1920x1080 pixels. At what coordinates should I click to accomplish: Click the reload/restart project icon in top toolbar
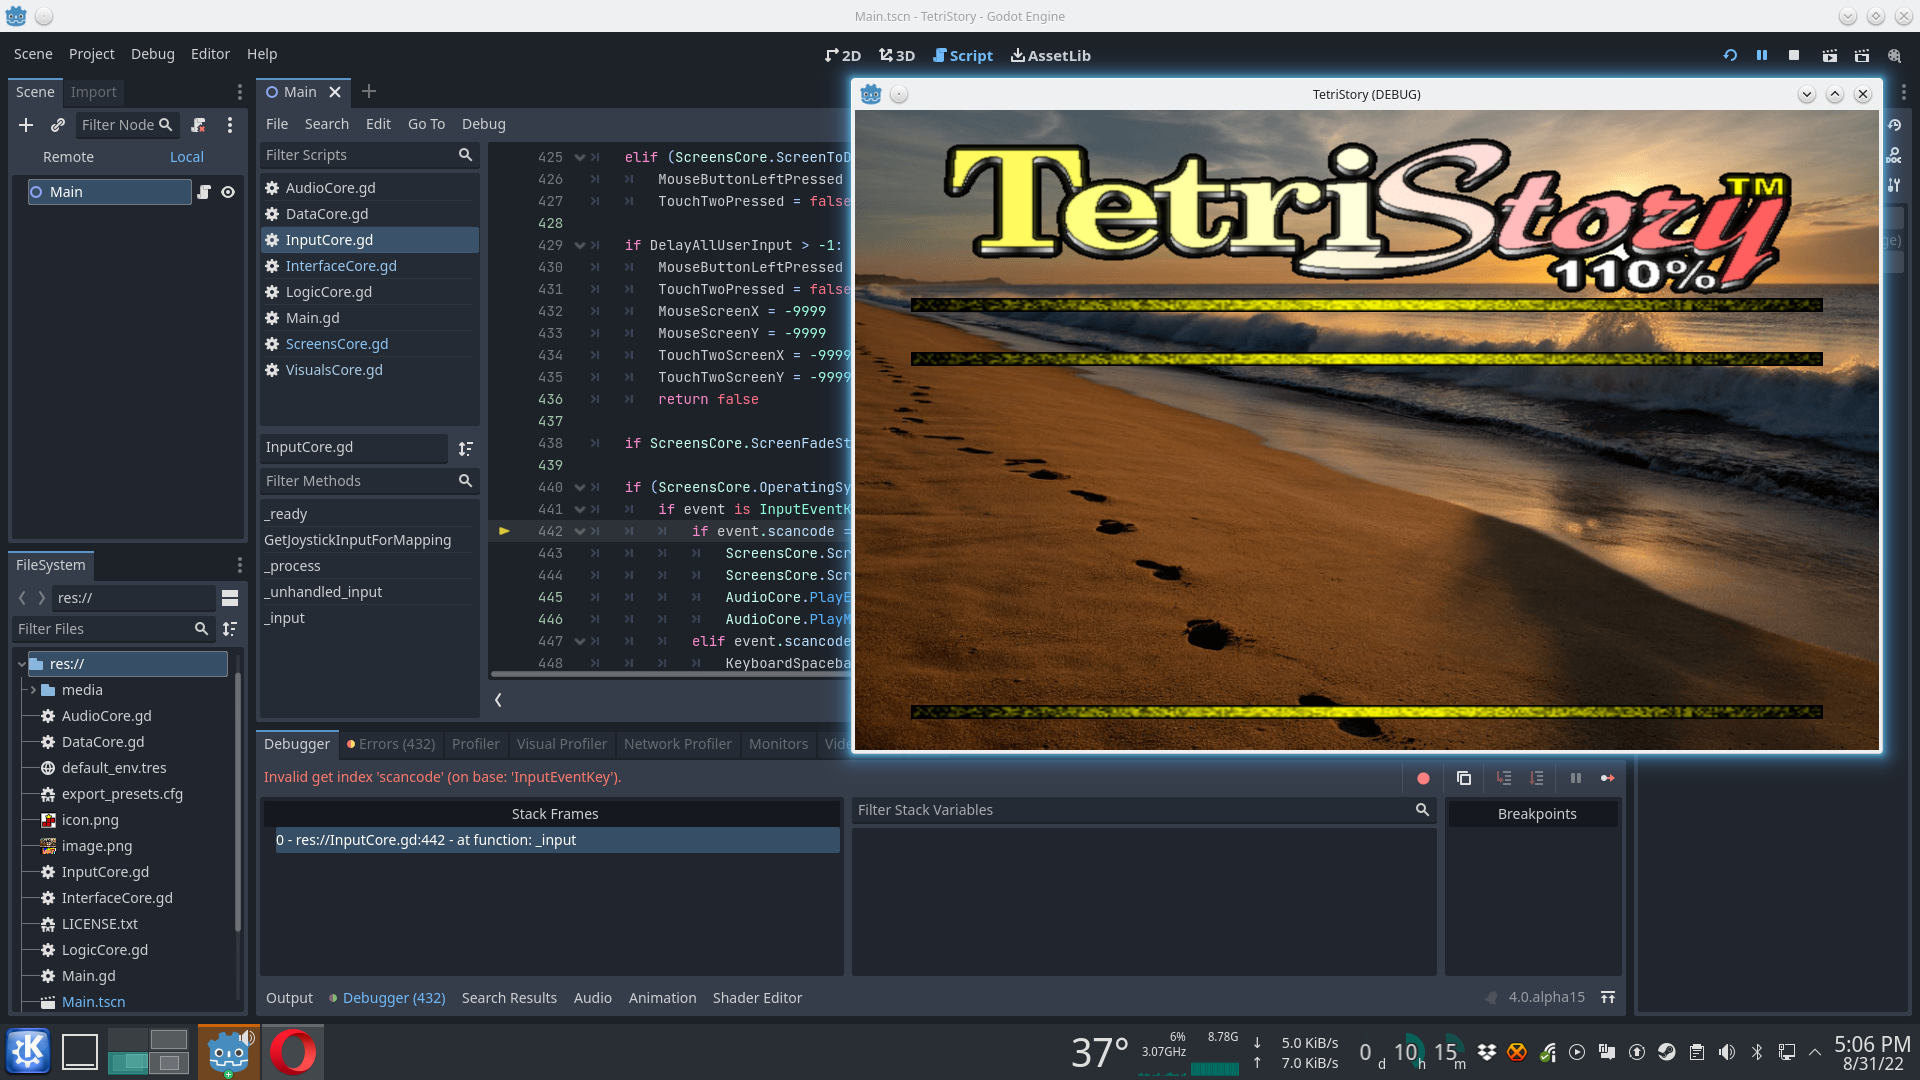point(1730,56)
